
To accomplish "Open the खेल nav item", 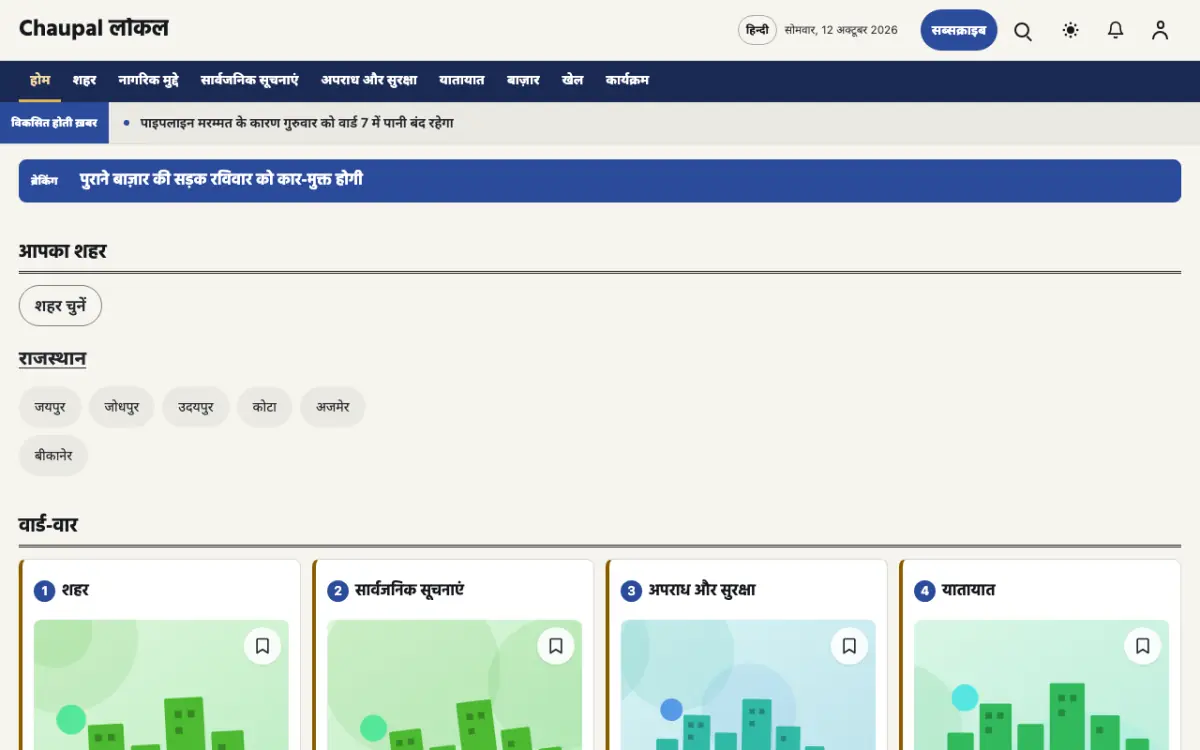I will point(572,80).
